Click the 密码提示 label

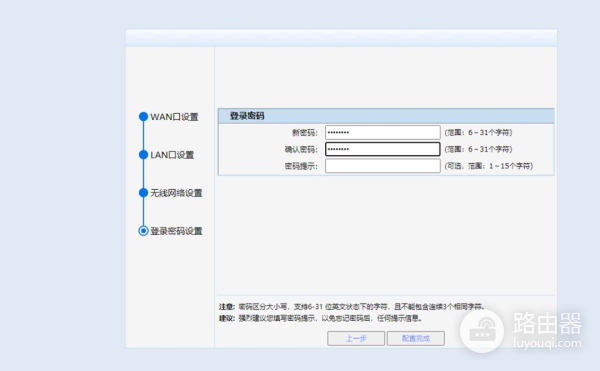click(301, 166)
